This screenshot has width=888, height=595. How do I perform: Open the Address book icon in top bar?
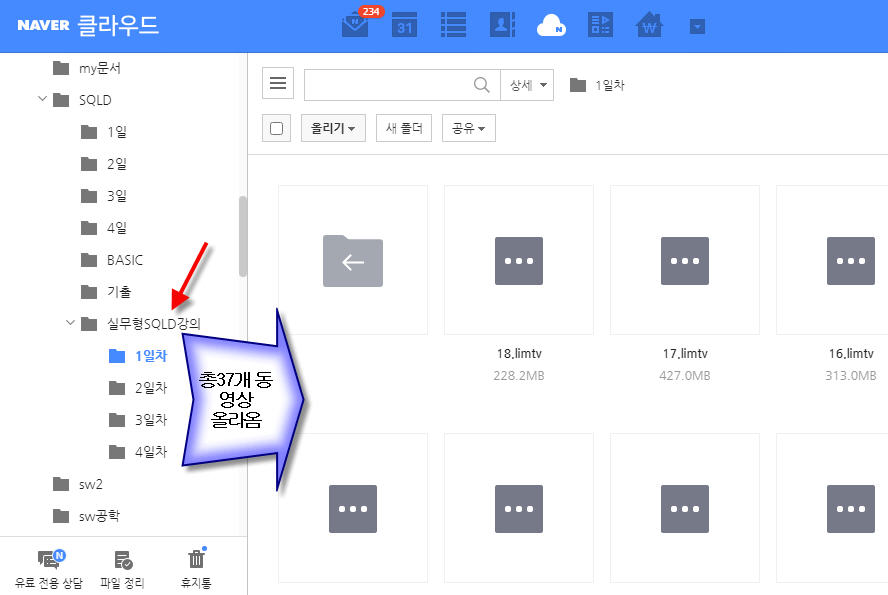click(x=502, y=25)
